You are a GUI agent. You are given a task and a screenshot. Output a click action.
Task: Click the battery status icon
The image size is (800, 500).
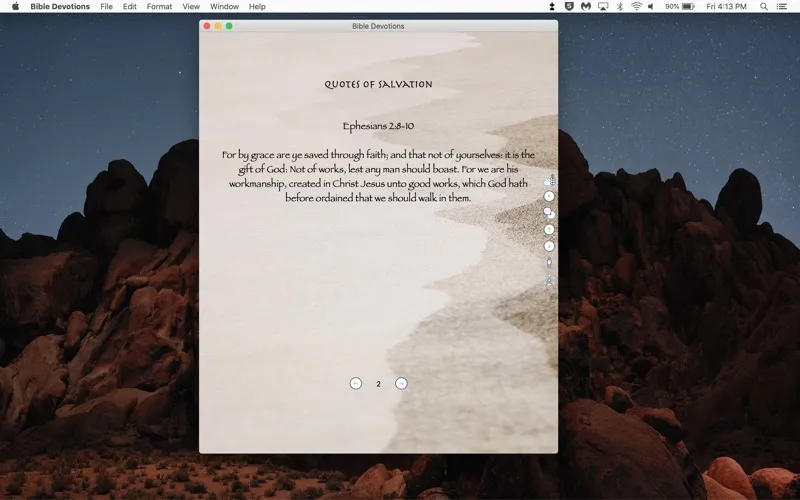[x=688, y=7]
